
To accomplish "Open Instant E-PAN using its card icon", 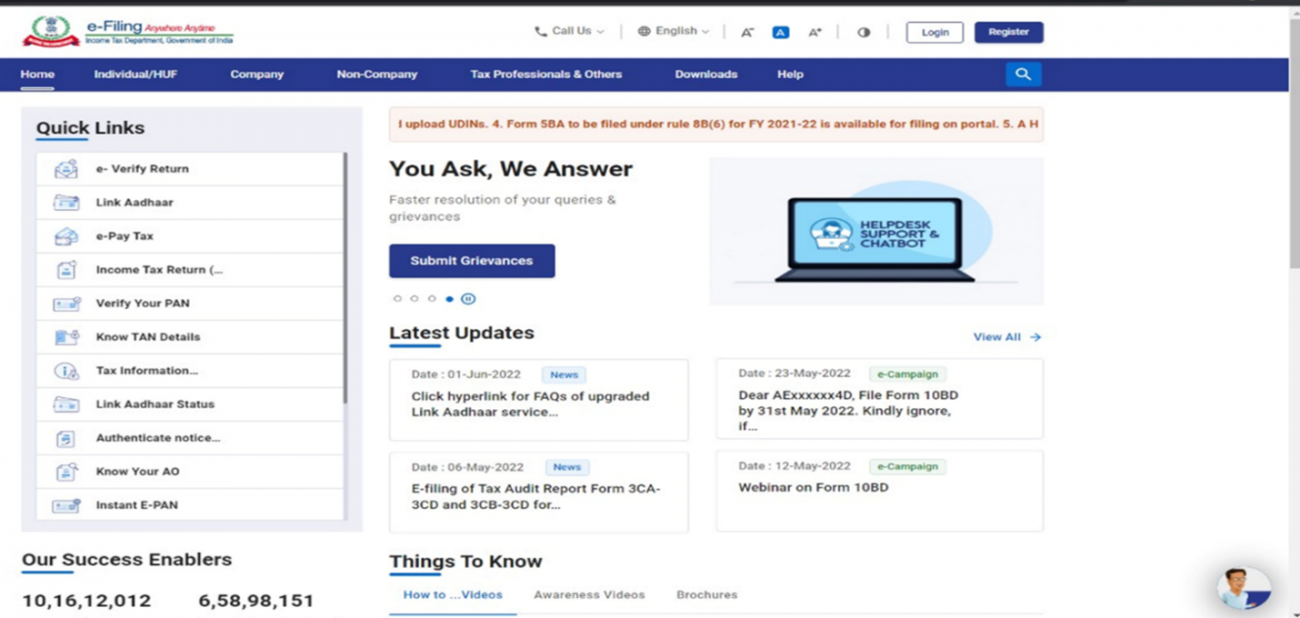I will click(x=66, y=506).
